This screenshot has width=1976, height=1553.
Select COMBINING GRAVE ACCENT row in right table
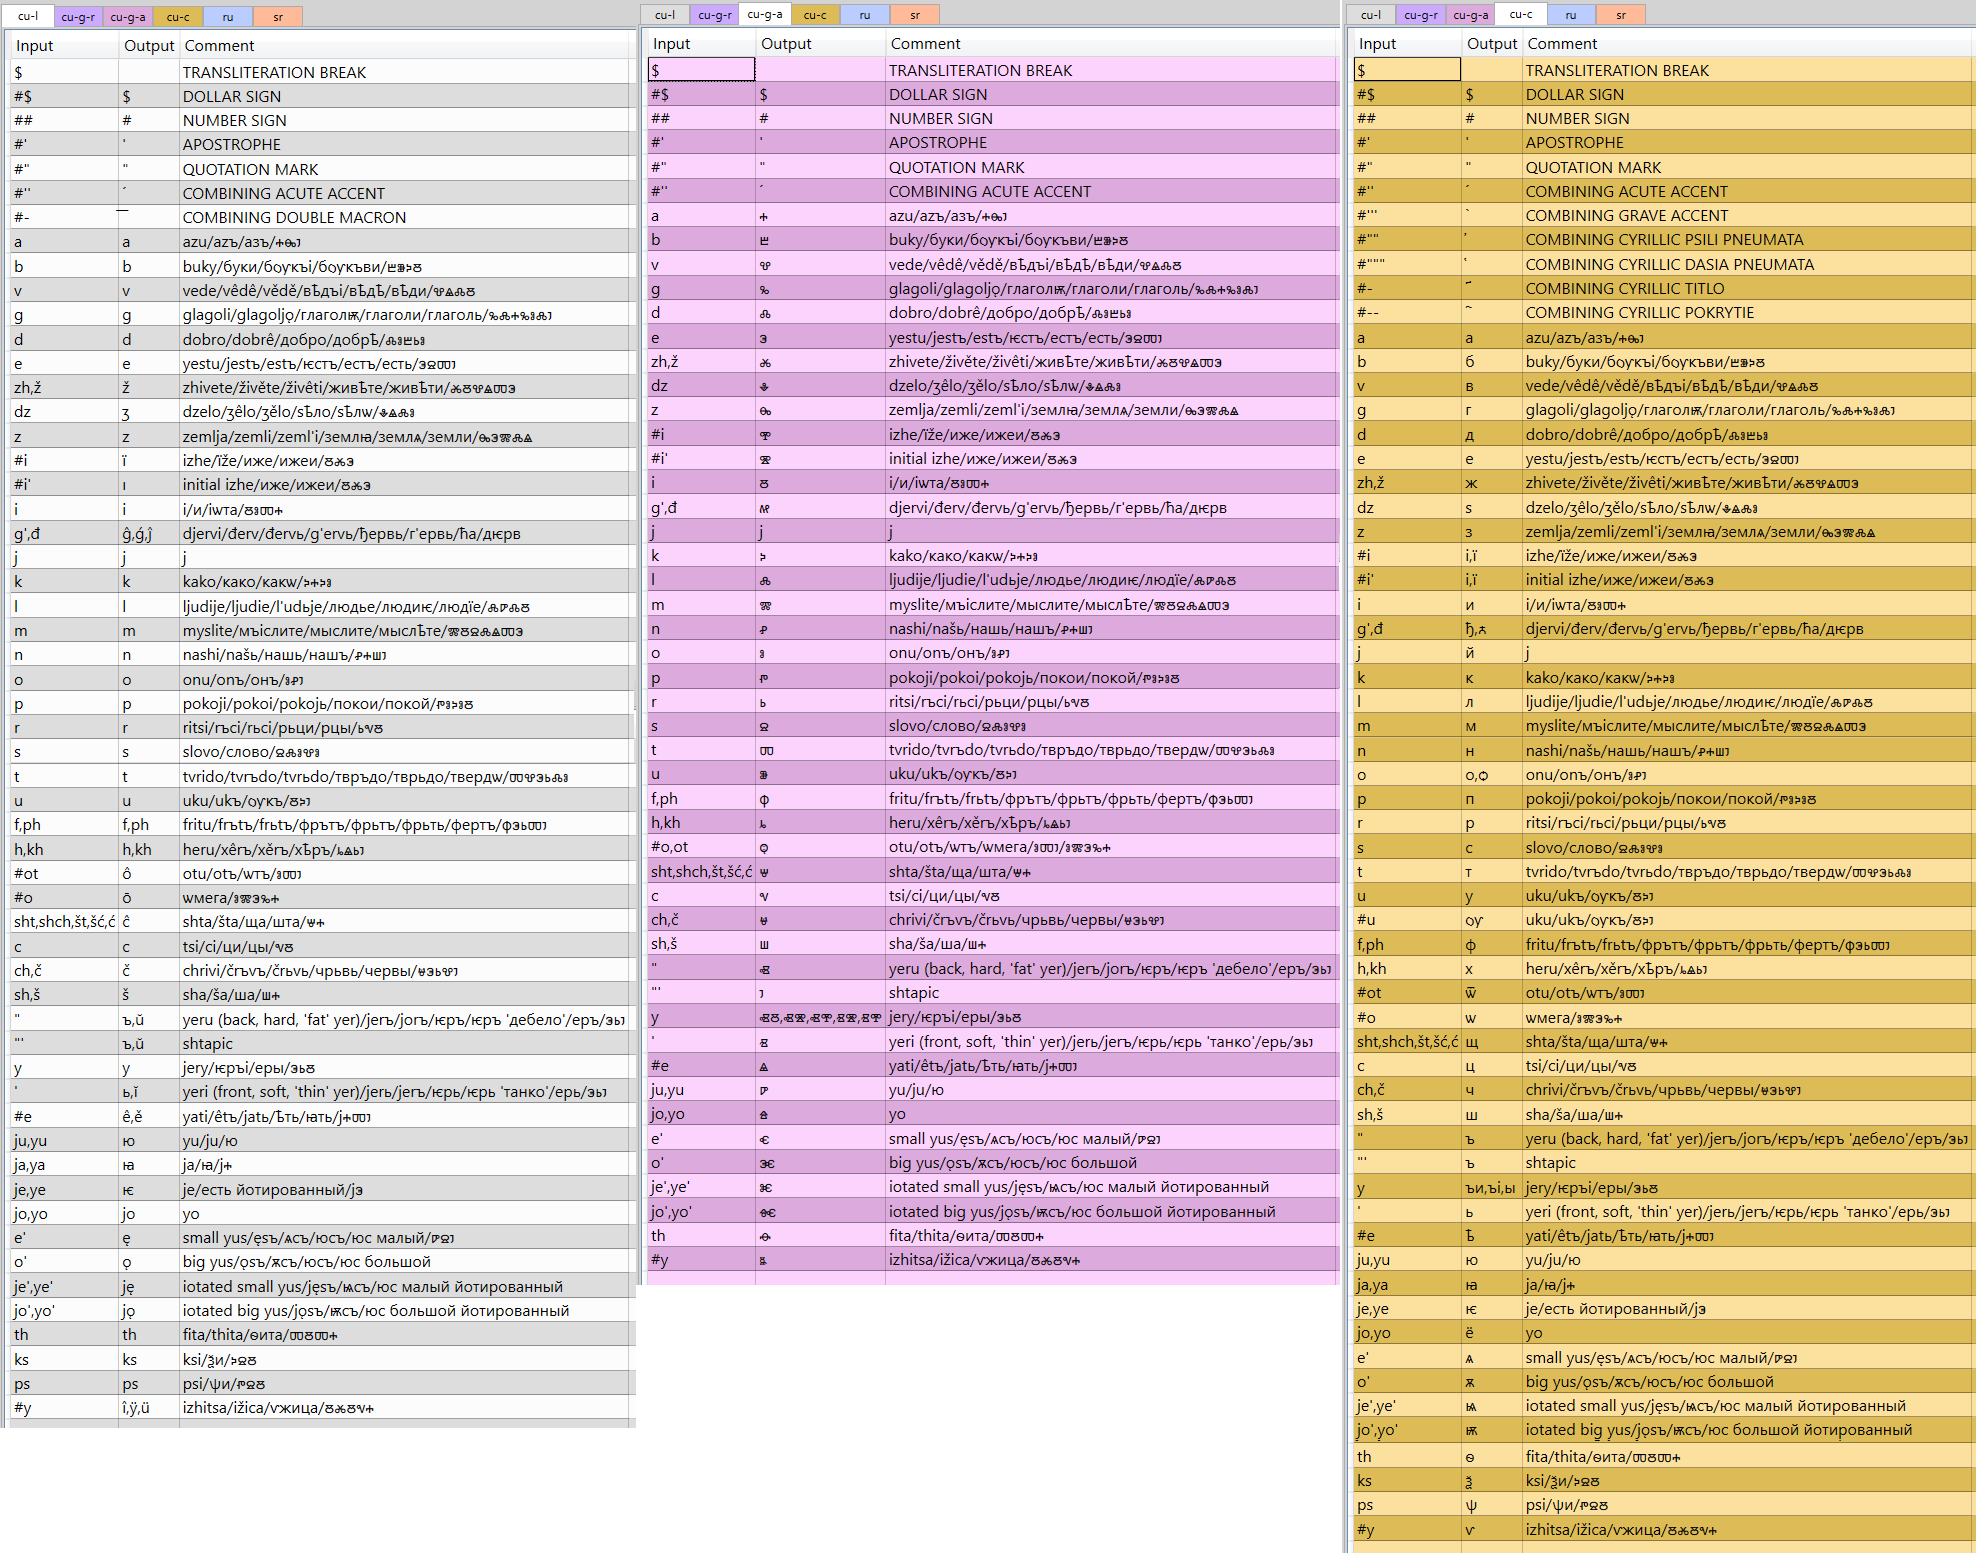1626,215
